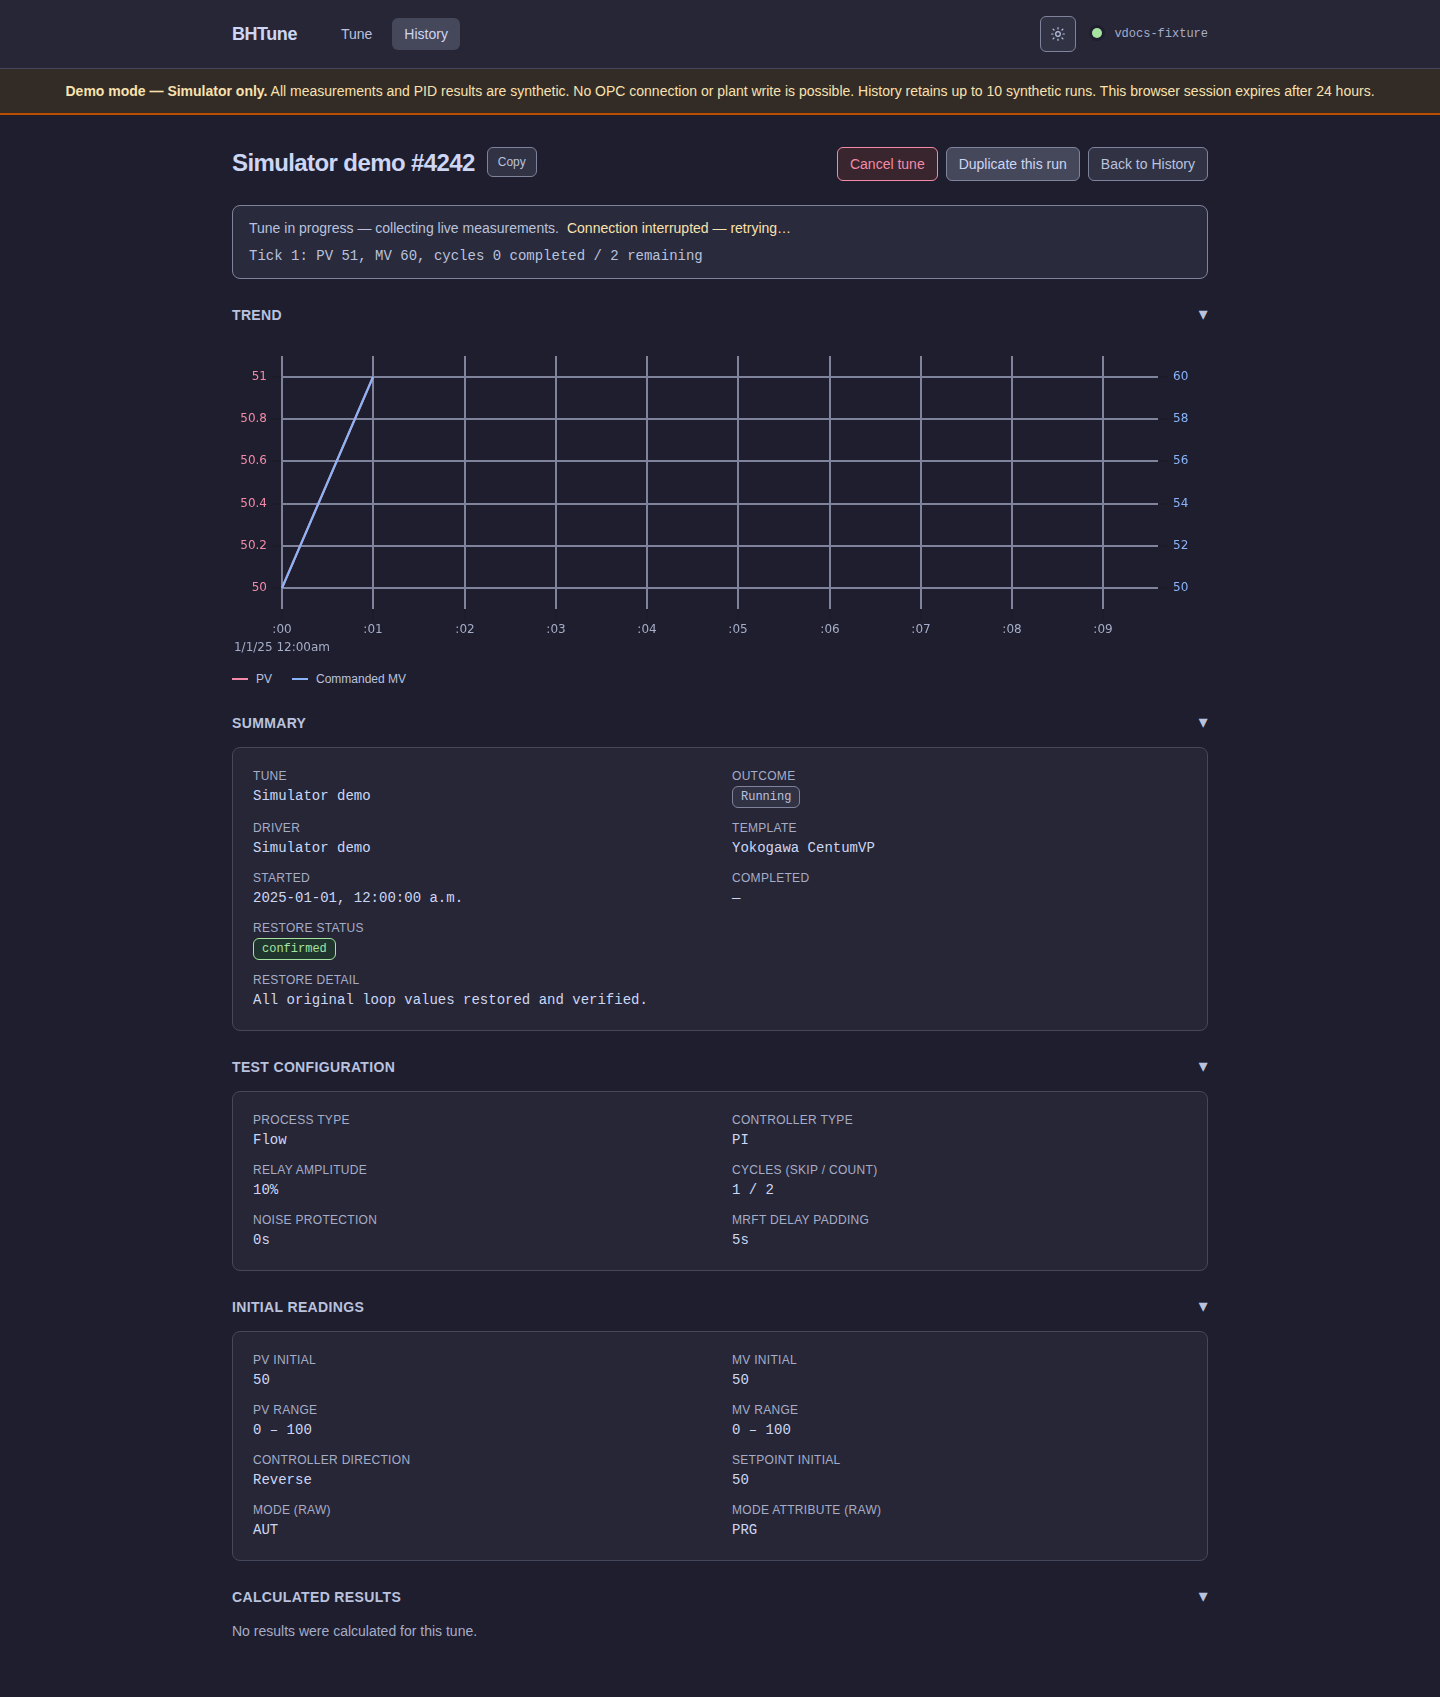Screen dimensions: 1440x1697
Task: Click the Demo mode banner text
Action: tap(720, 91)
